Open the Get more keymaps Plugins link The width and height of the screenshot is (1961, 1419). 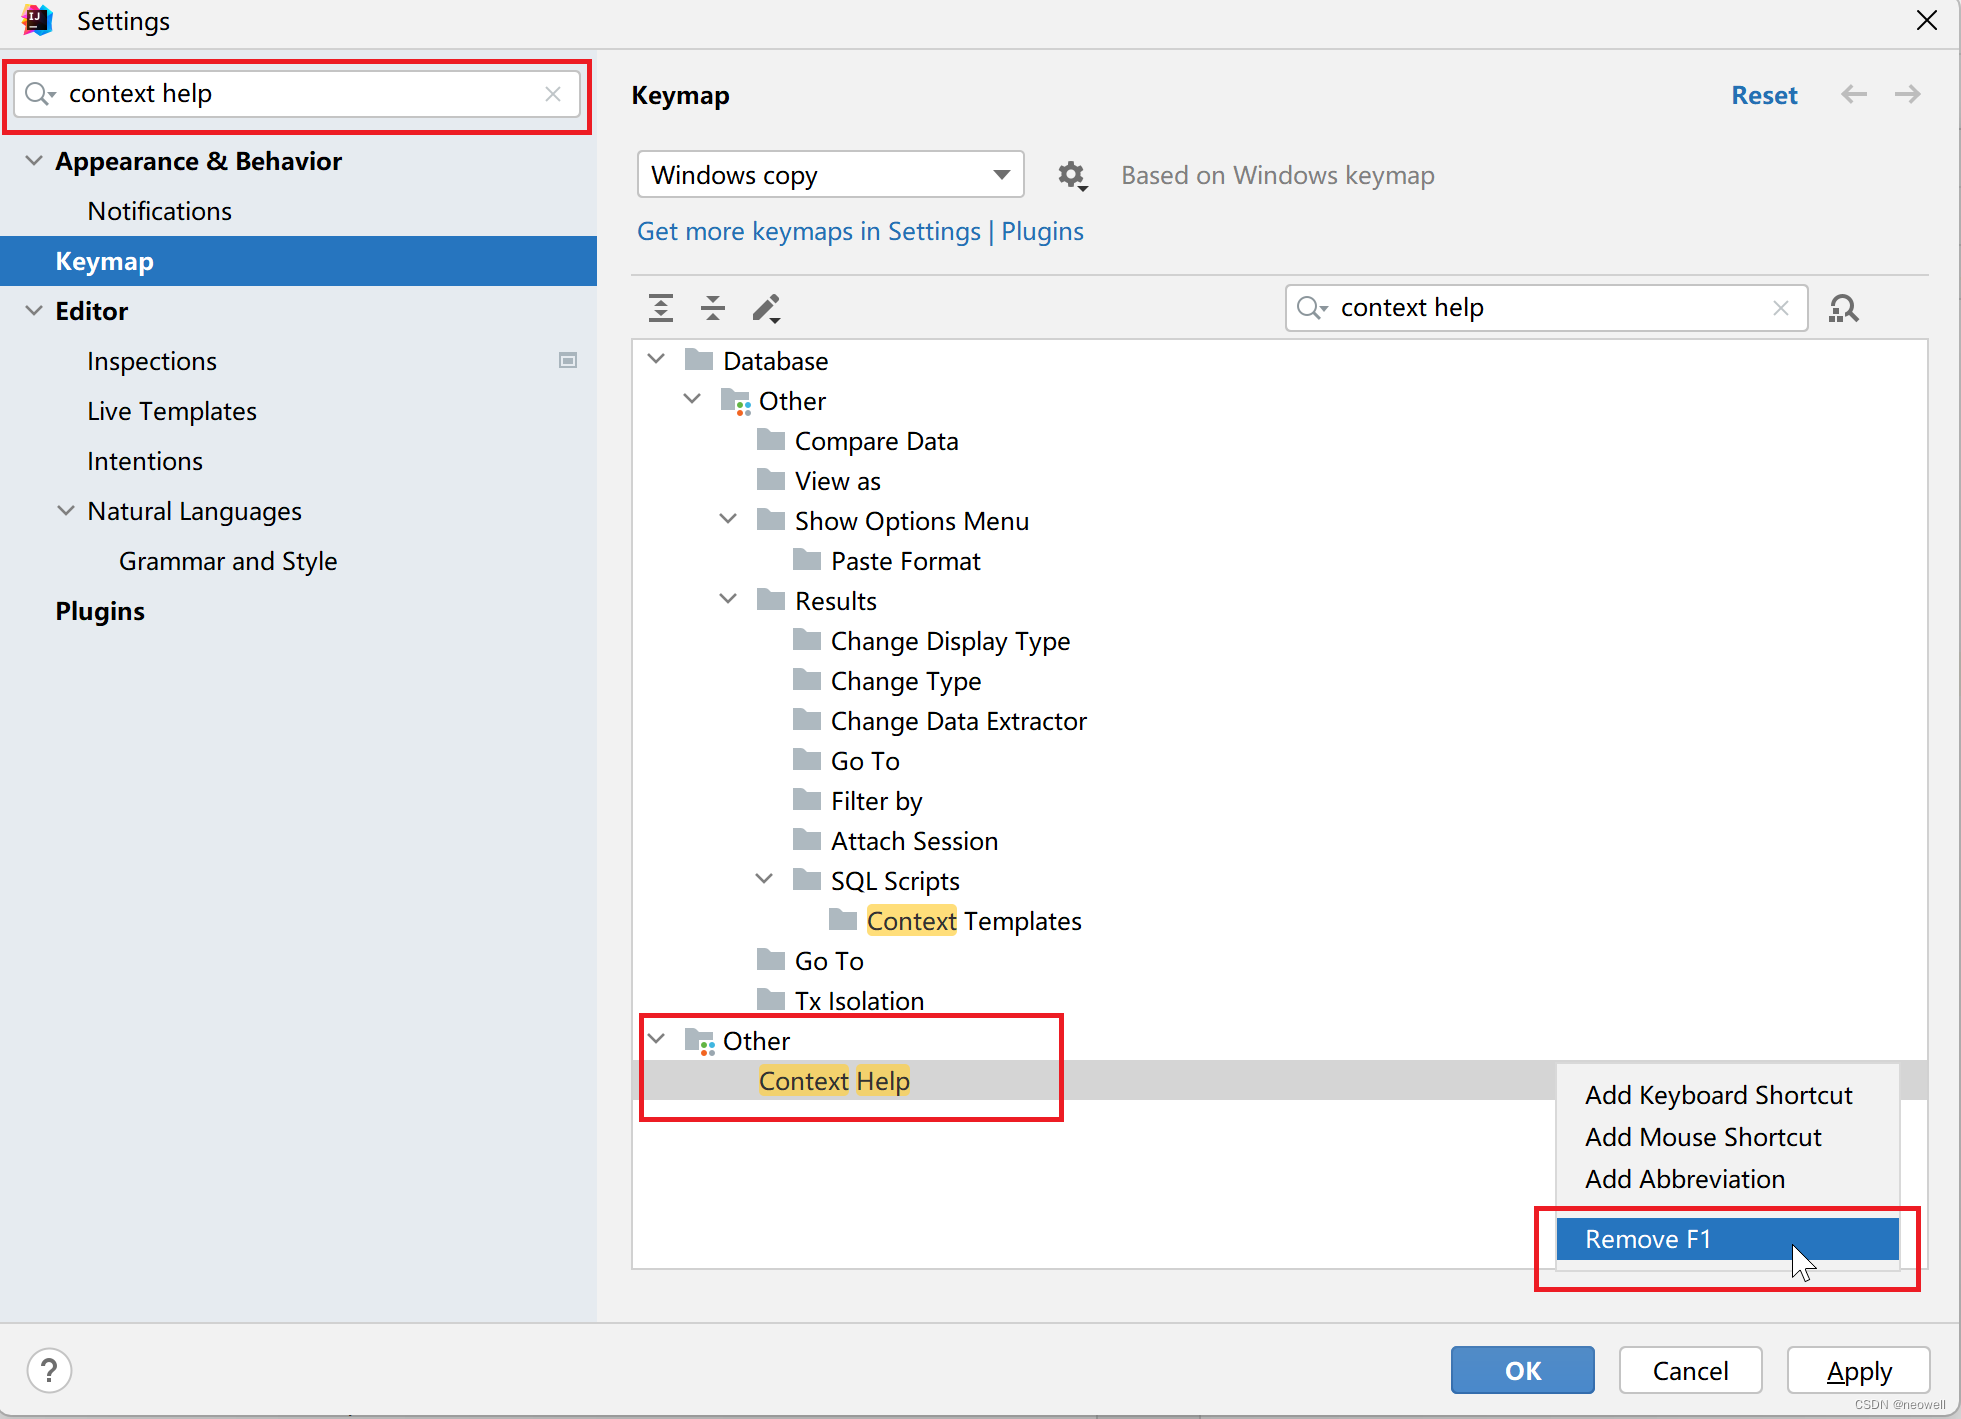tap(860, 231)
